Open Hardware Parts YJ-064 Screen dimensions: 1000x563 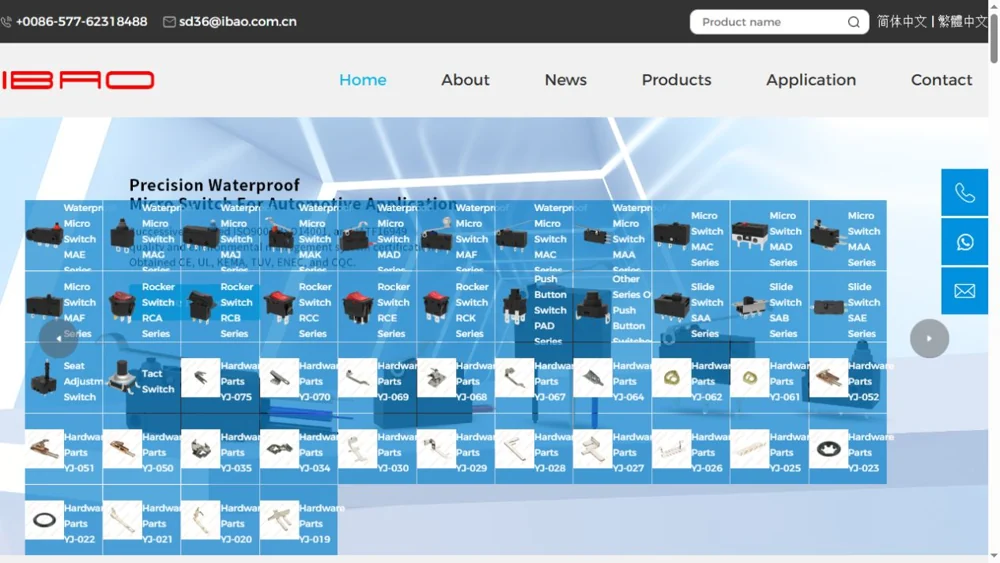coord(612,377)
